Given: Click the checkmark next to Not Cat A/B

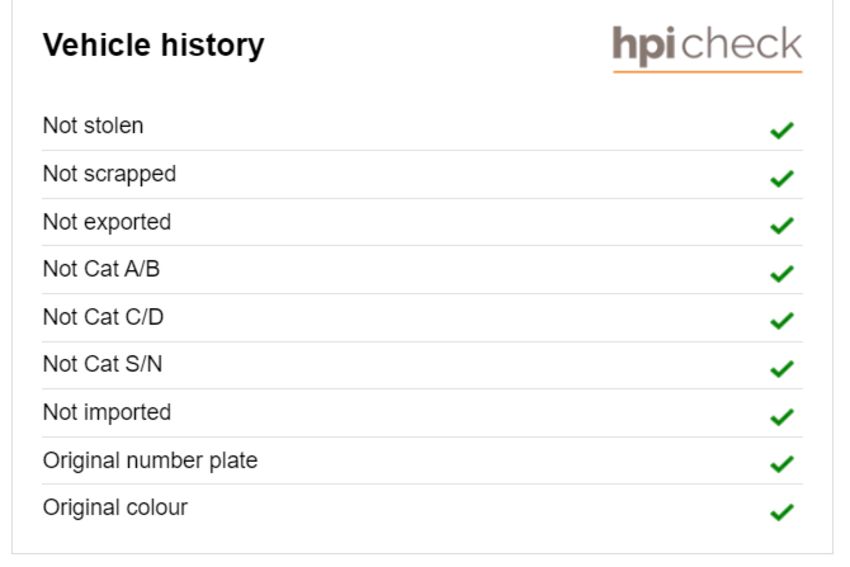Looking at the screenshot, I should (x=782, y=273).
